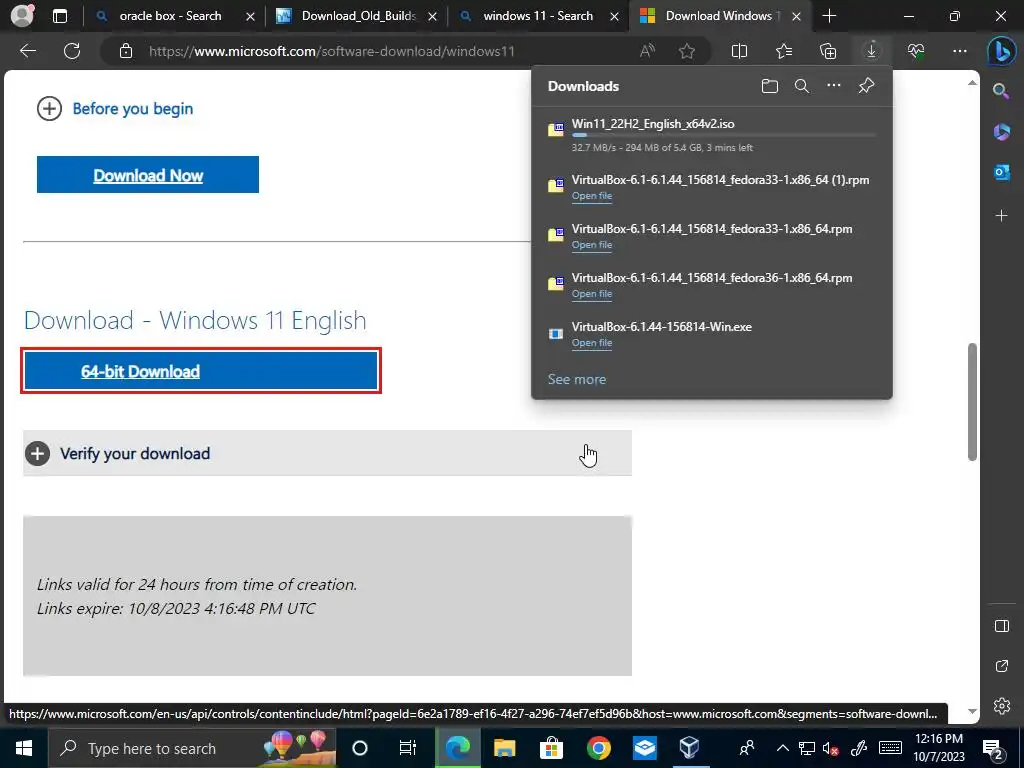Show hidden system tray icons
The height and width of the screenshot is (768, 1024).
click(782, 748)
